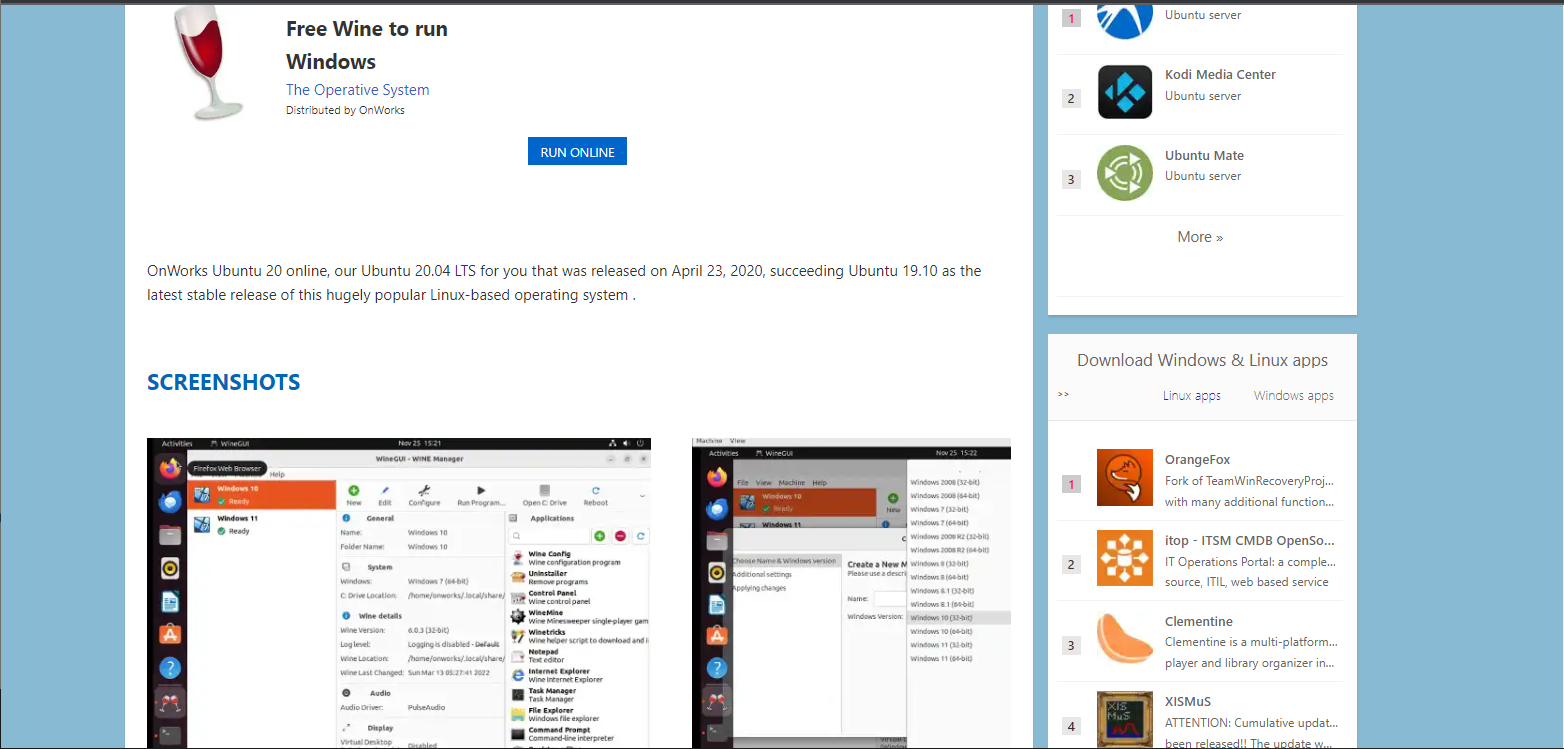Viewport: 1564px width, 749px height.
Task: Click the OrangeFox fox icon
Action: tap(1125, 477)
